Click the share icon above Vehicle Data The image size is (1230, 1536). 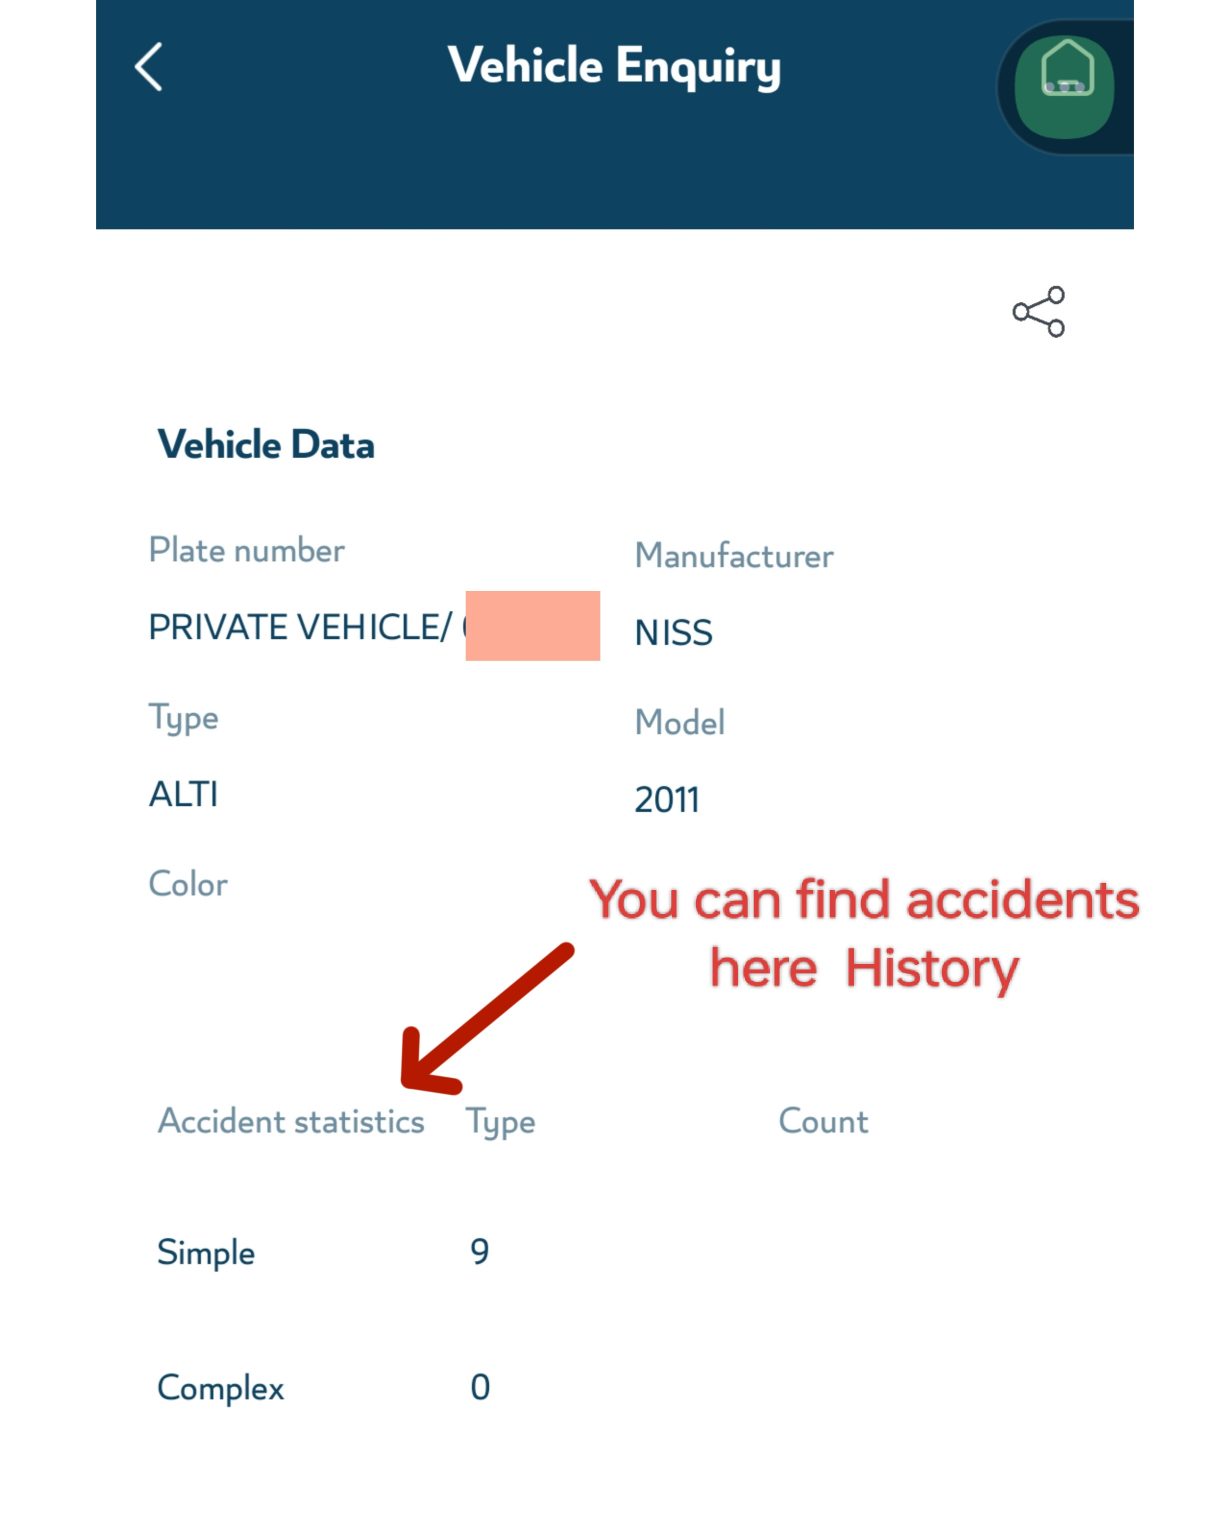click(1038, 311)
